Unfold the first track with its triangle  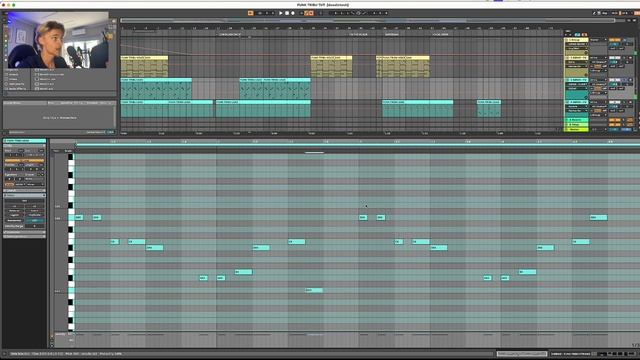(x=567, y=40)
